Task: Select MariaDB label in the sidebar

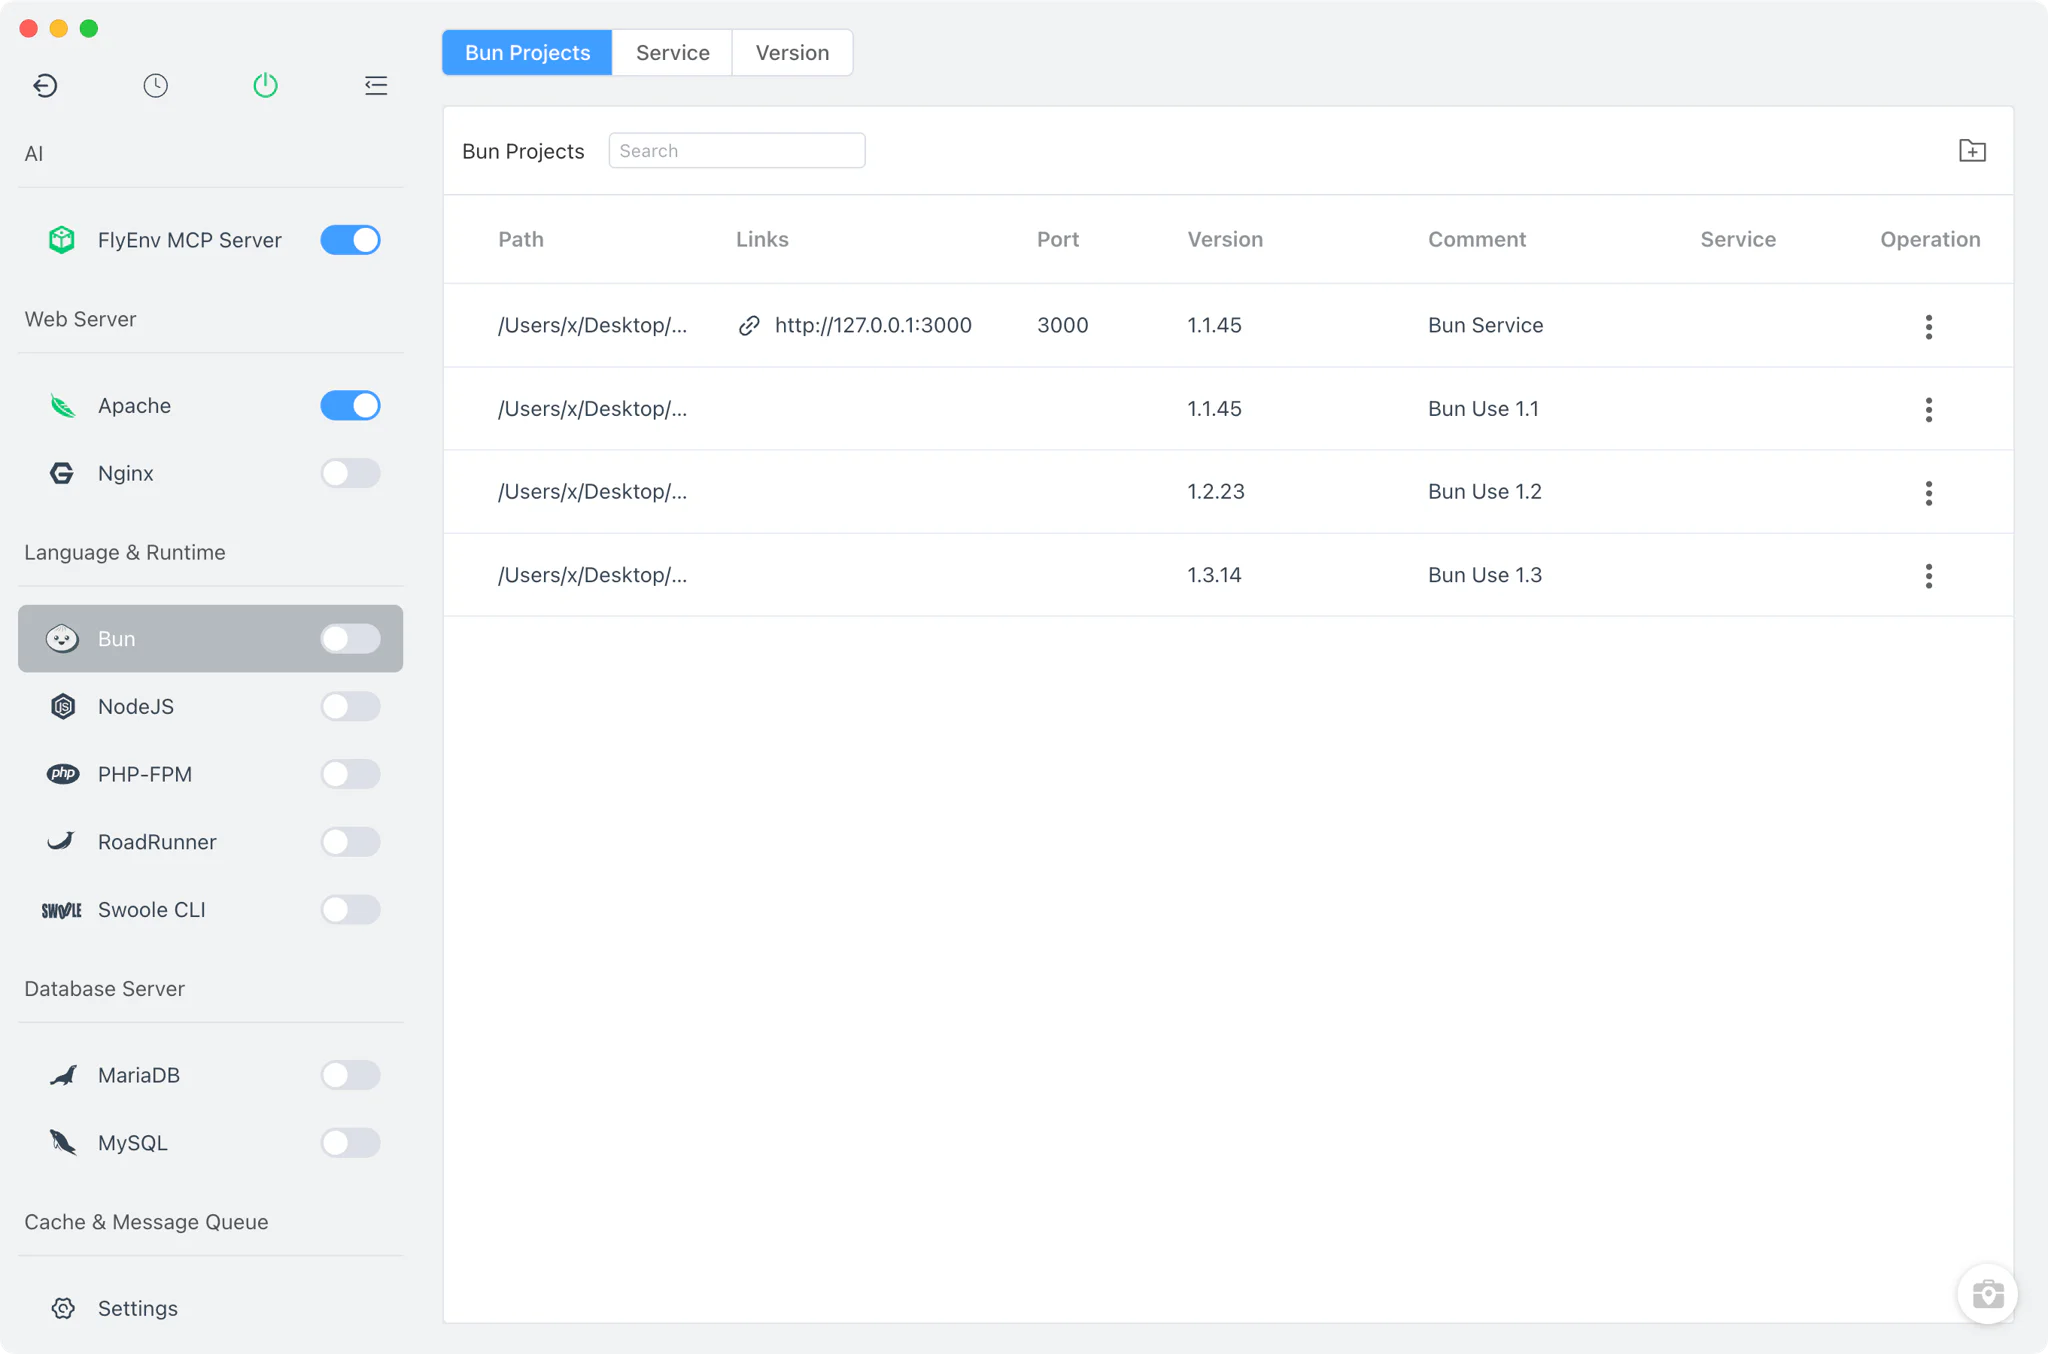Action: 138,1075
